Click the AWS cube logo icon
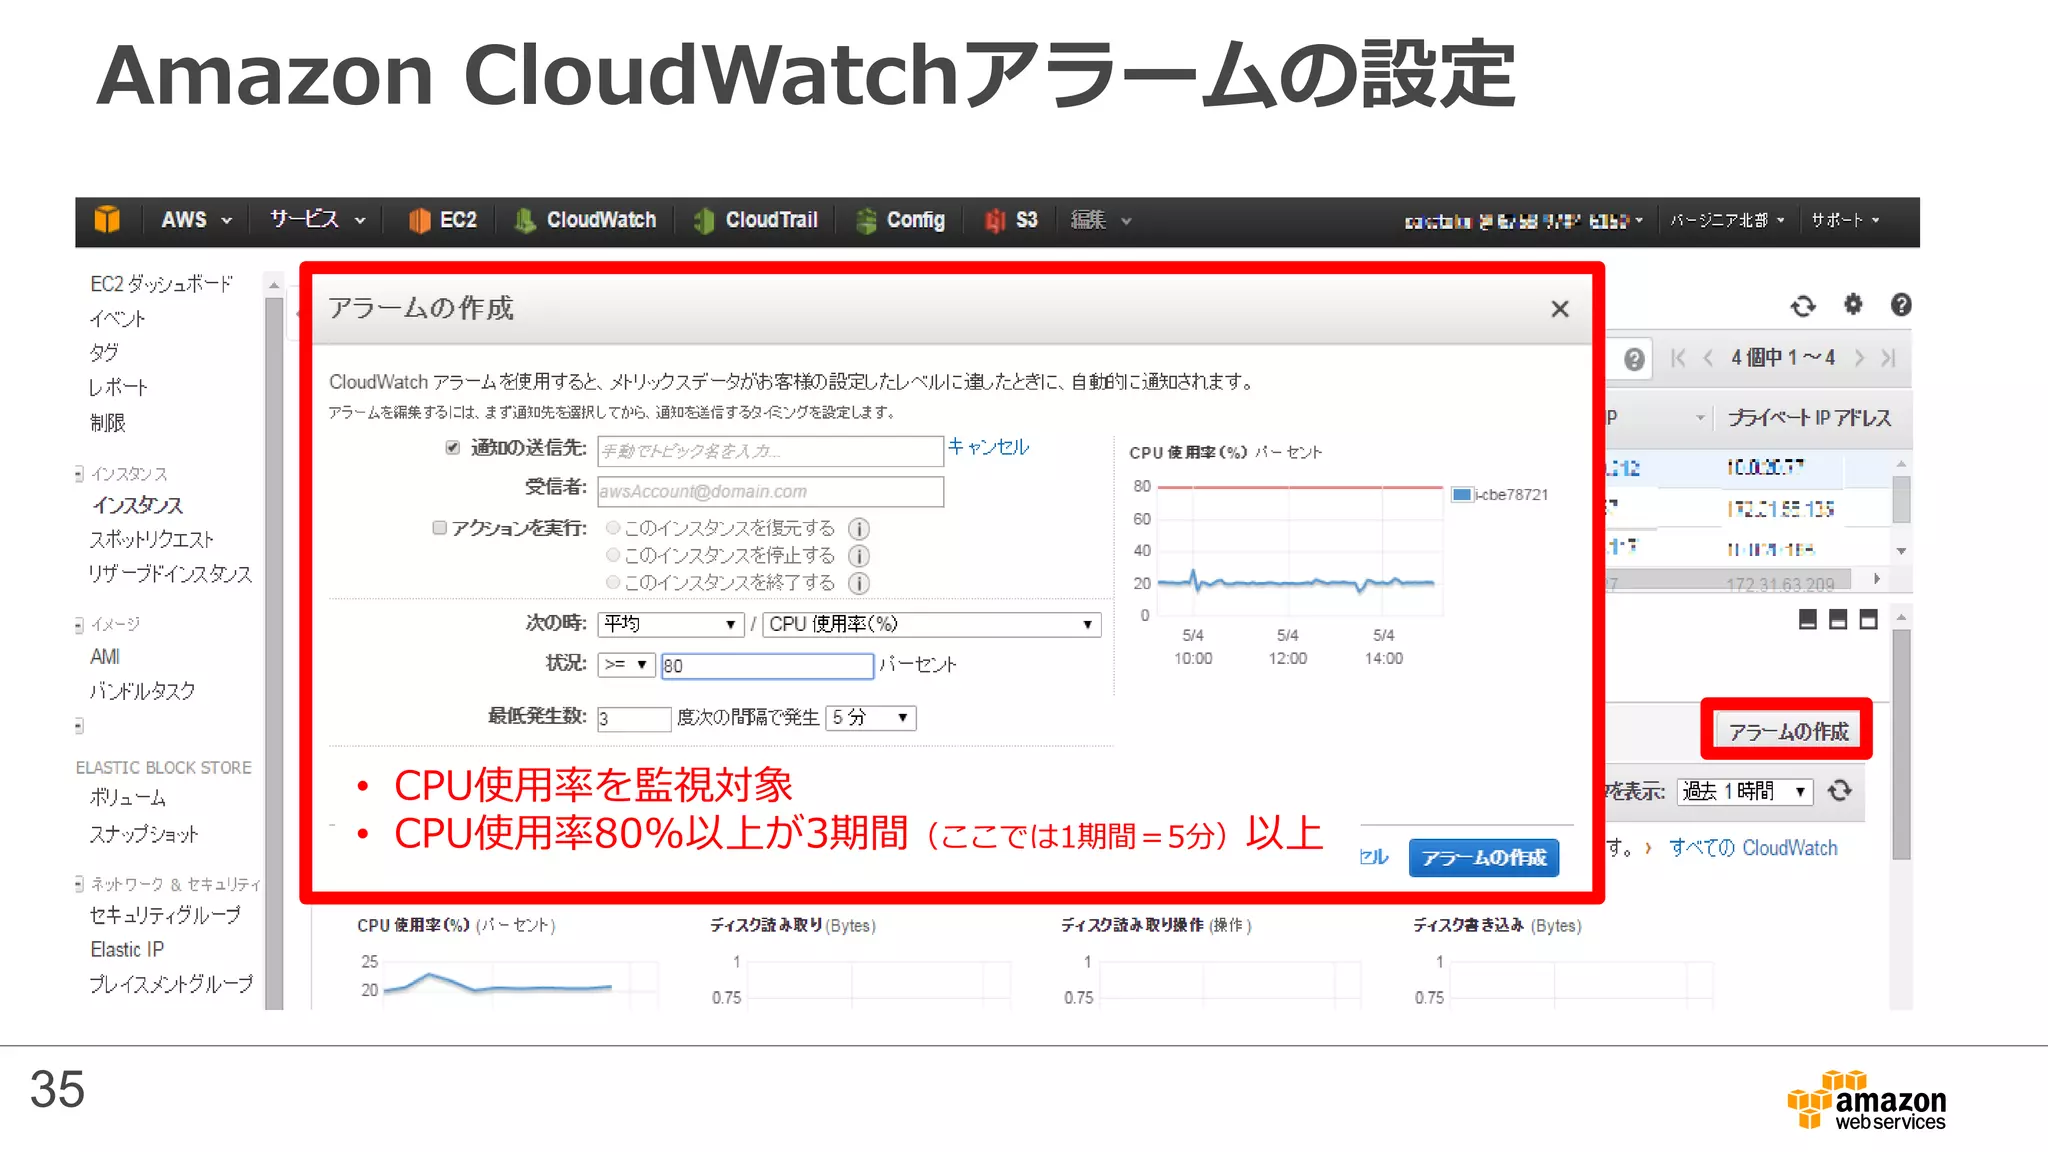This screenshot has height=1152, width=2048. (x=107, y=220)
